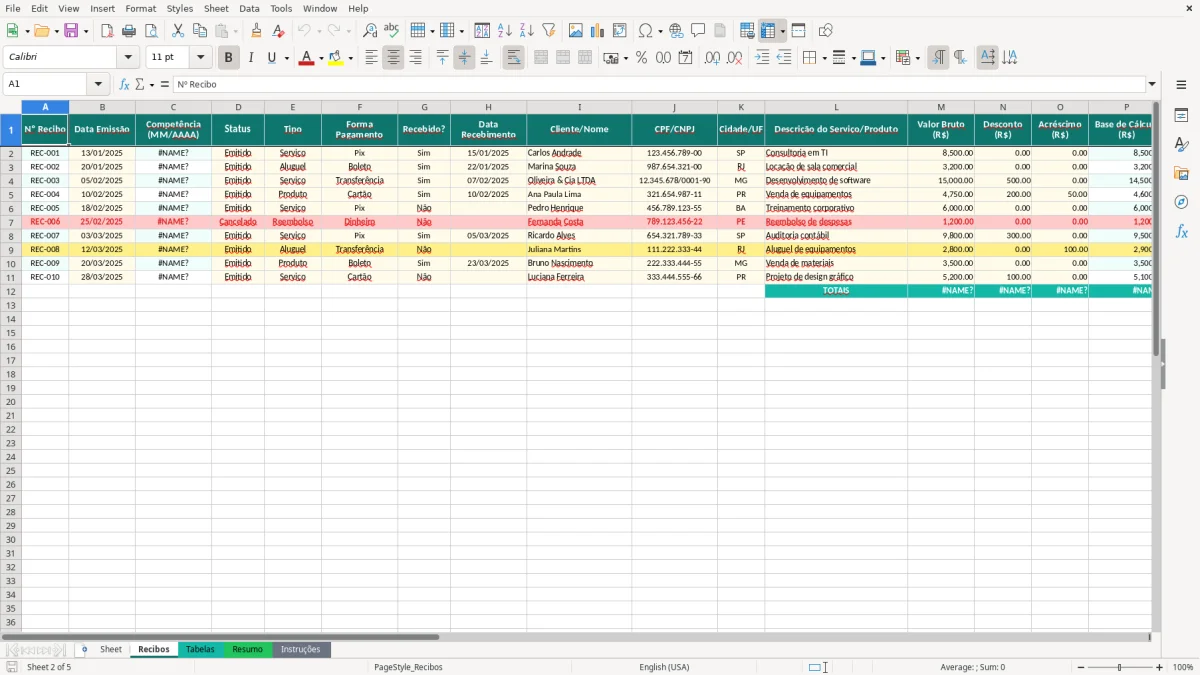Add a decimal place
Screen dimensions: 1200x675
tap(712, 58)
